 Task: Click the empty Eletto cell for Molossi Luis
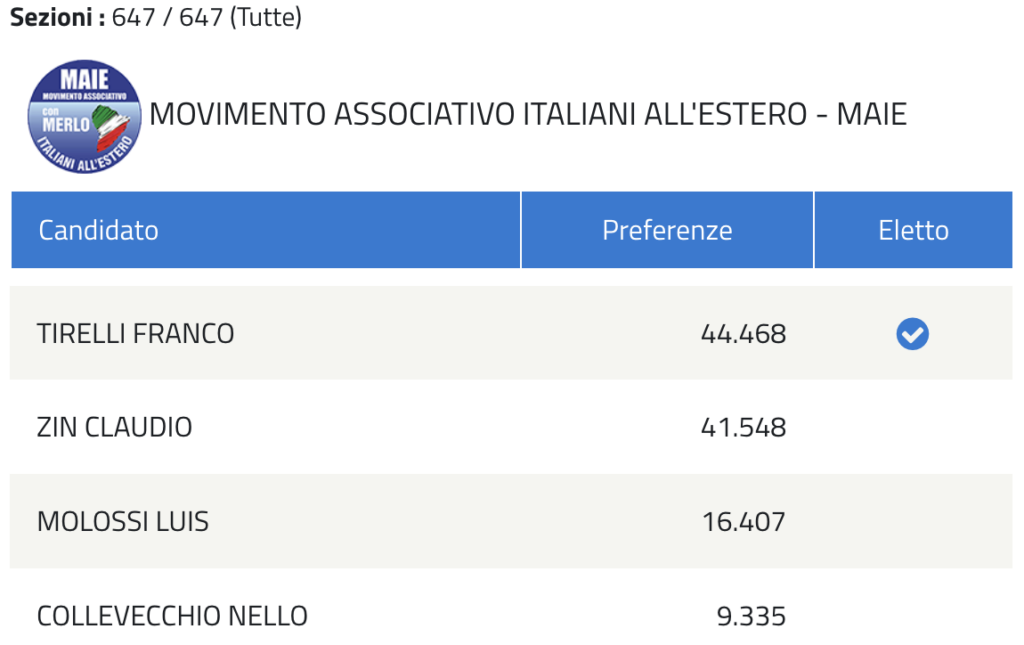coord(914,522)
